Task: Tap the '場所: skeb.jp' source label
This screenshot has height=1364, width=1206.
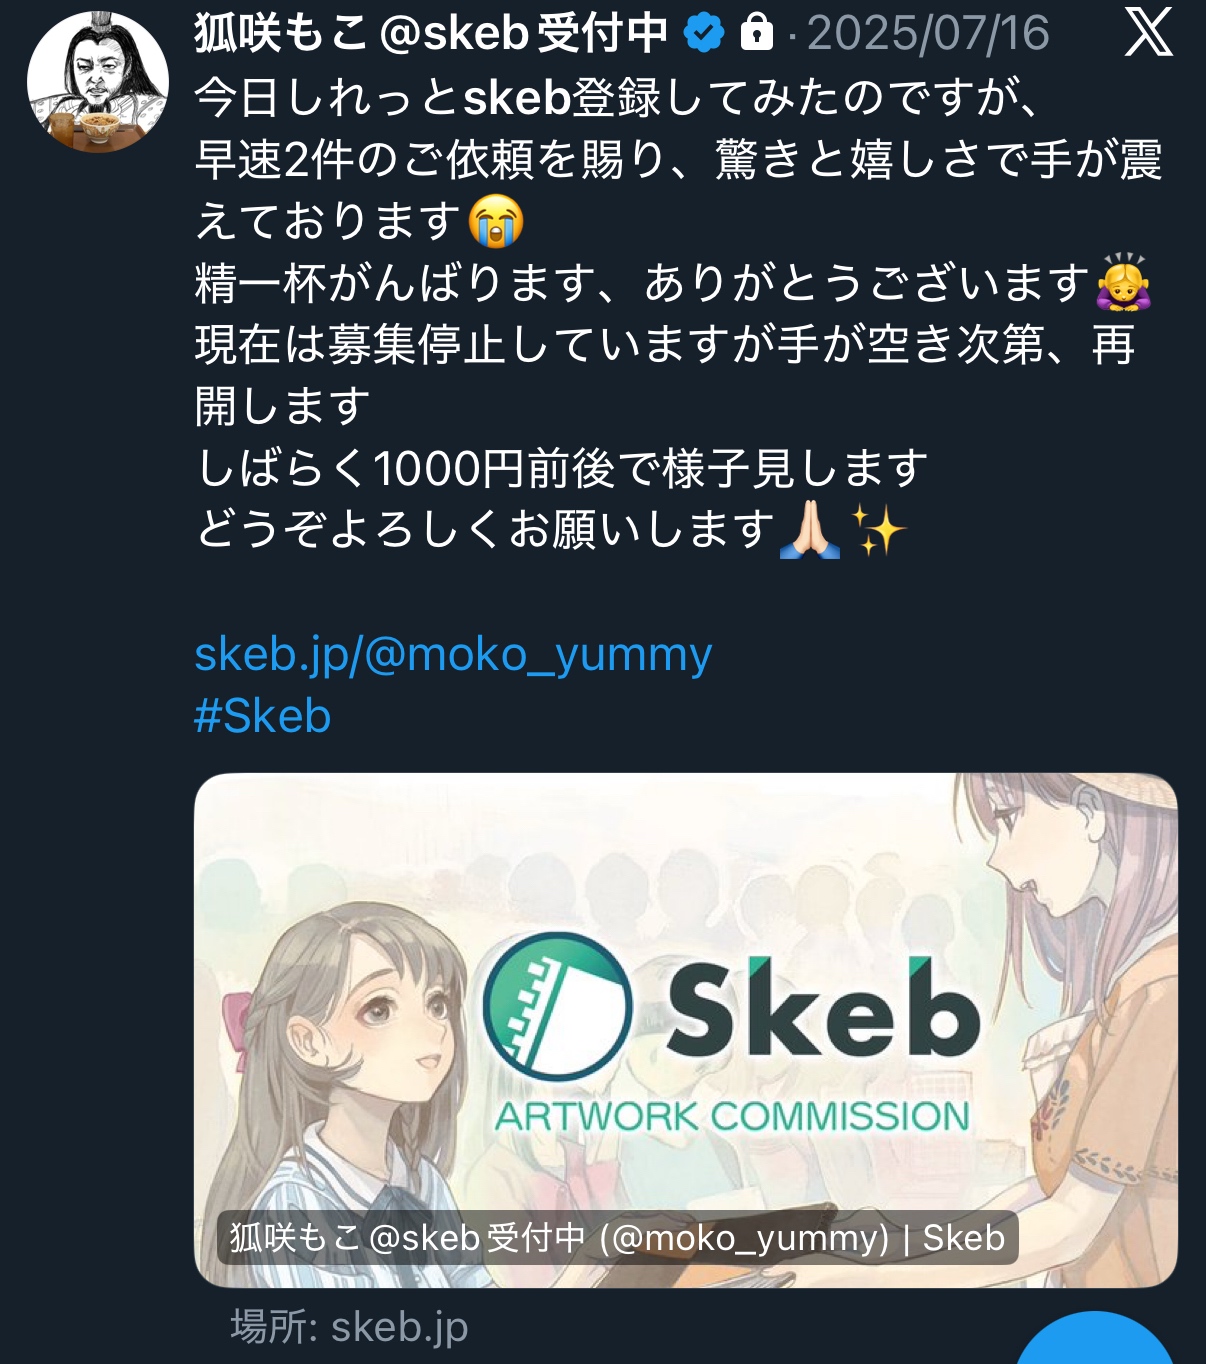Action: [x=349, y=1328]
